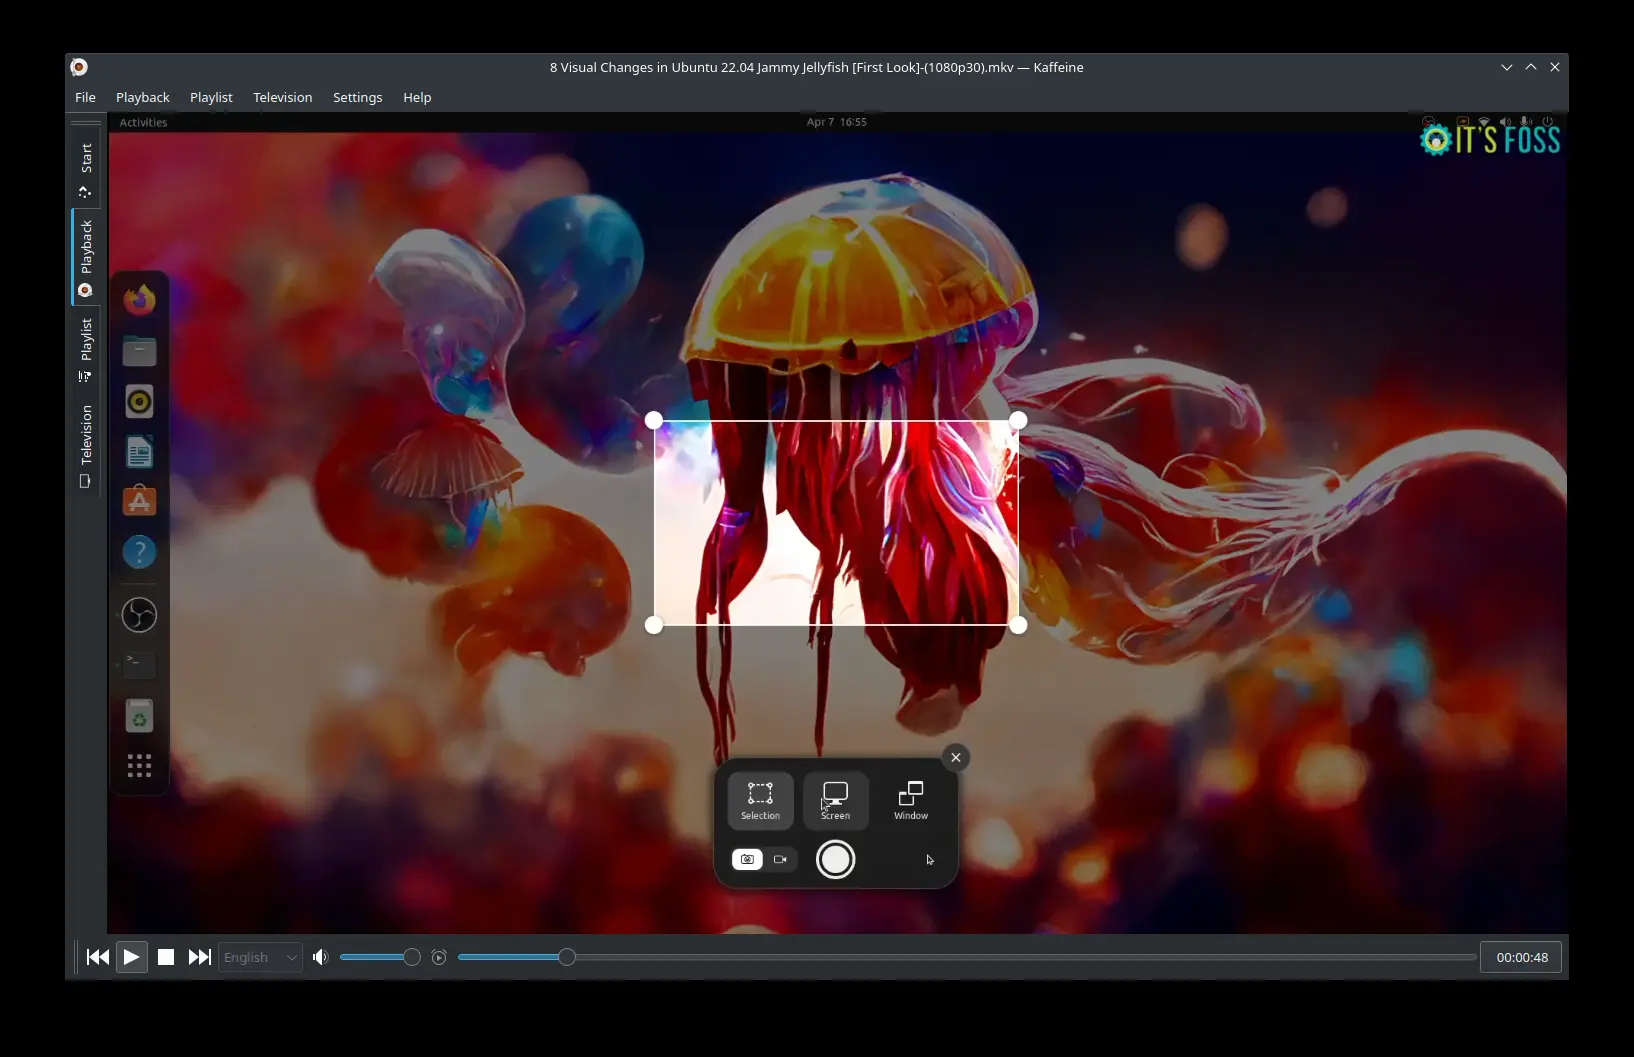Click the system tray icons in the video
Screen dimensions: 1634x1057
coord(1489,122)
